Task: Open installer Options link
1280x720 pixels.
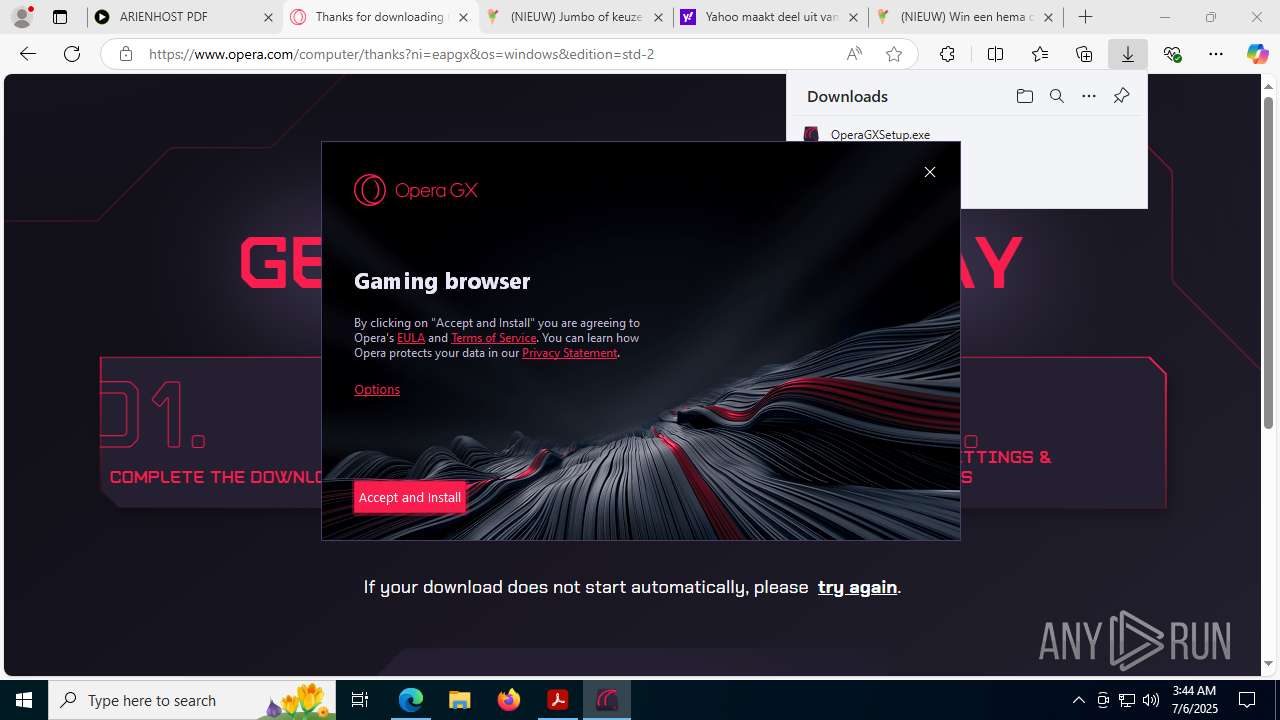Action: click(377, 390)
